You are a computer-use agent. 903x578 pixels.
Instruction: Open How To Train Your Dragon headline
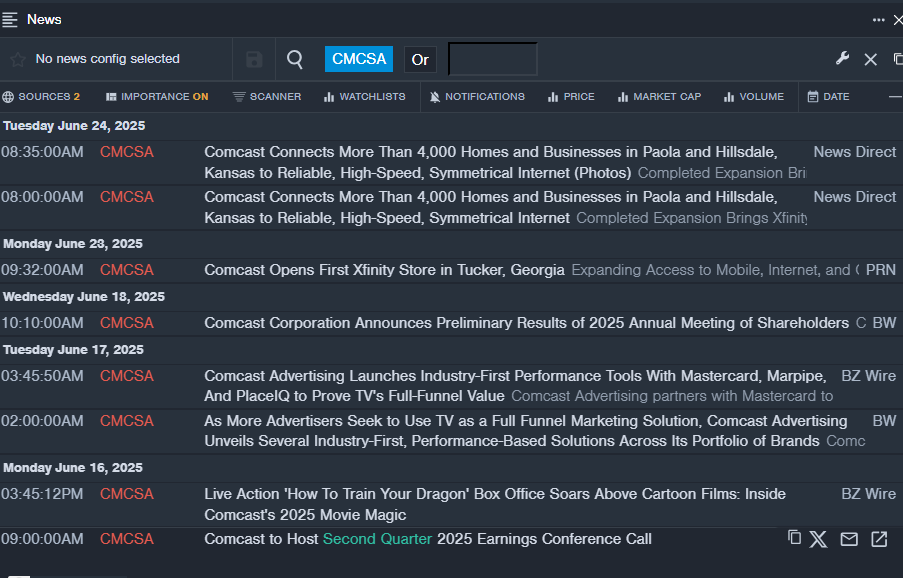pos(495,504)
